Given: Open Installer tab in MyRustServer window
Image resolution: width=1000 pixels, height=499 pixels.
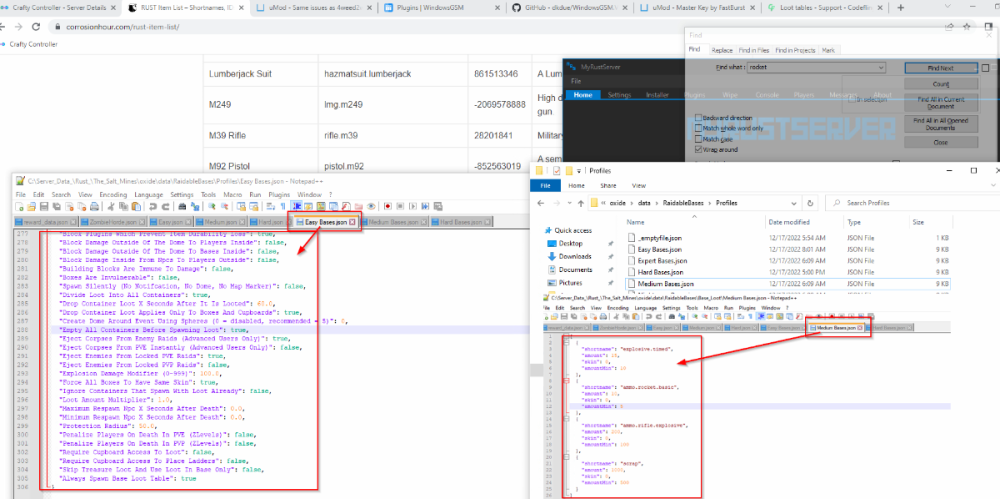Looking at the screenshot, I should [x=658, y=95].
